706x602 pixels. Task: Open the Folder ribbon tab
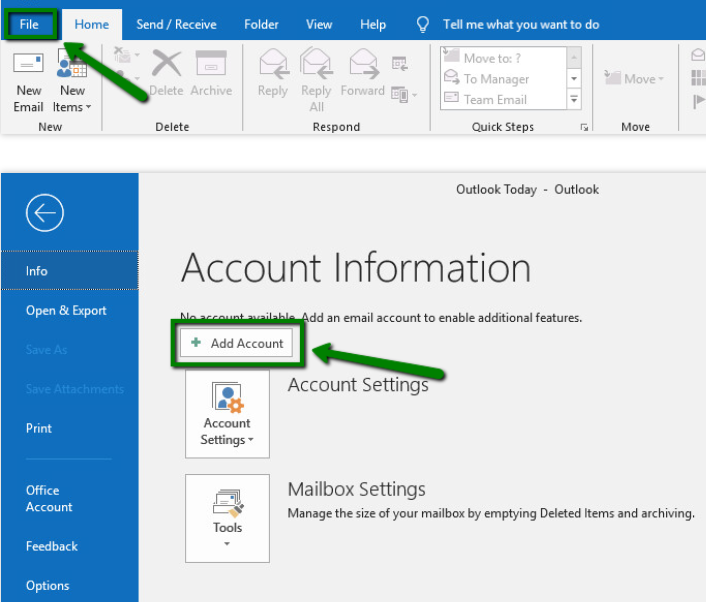click(x=261, y=24)
